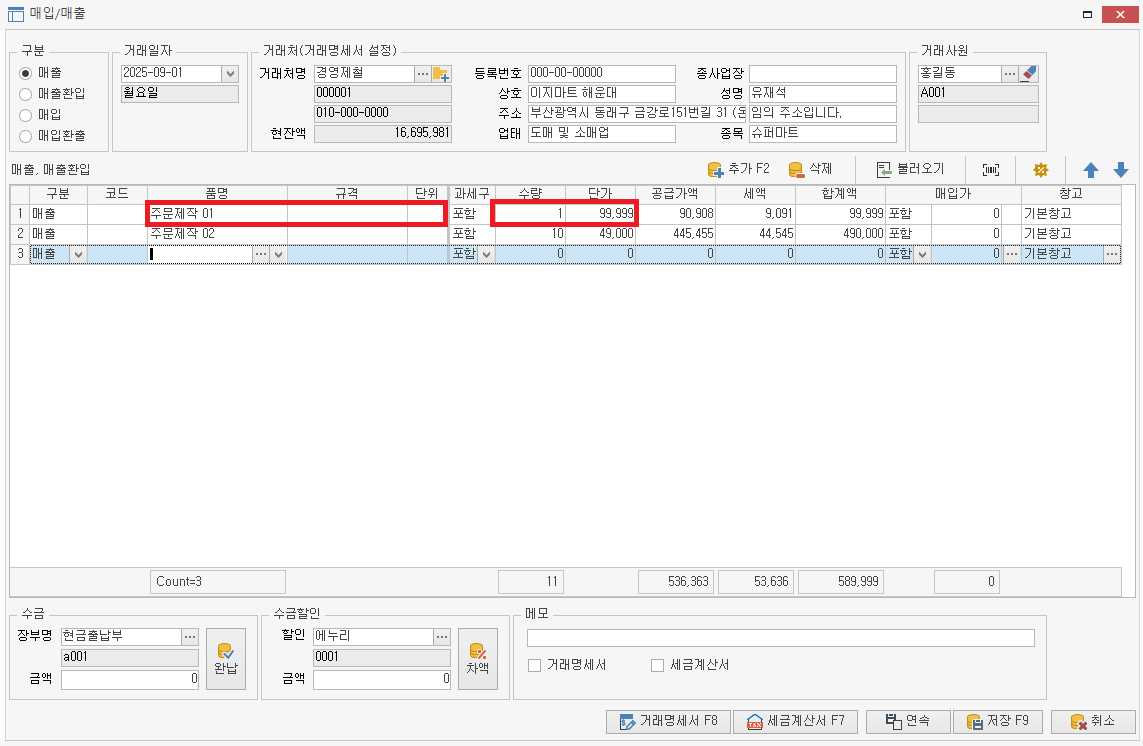The image size is (1143, 746).
Task: Click the barcode scan icon
Action: (991, 169)
